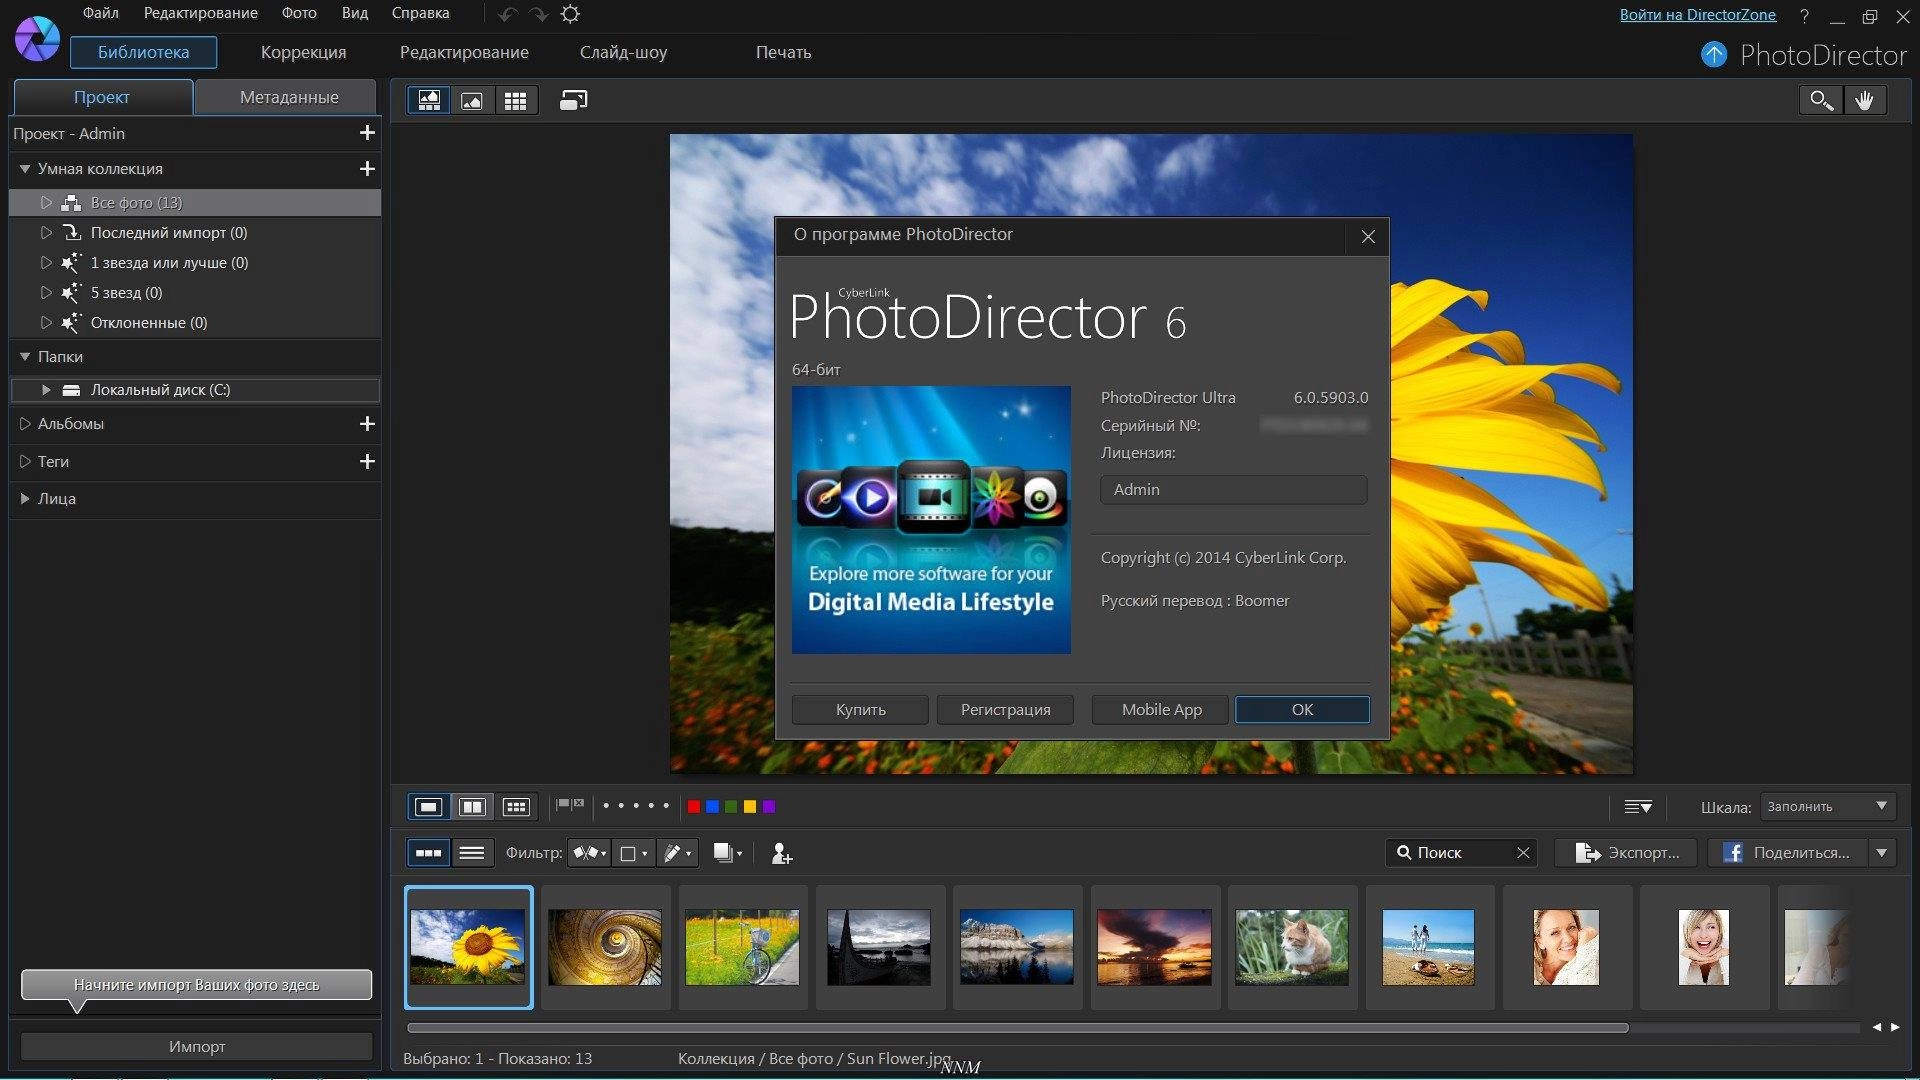The image size is (1920, 1080).
Task: Collapse the Умная коллекция section
Action: tap(25, 169)
